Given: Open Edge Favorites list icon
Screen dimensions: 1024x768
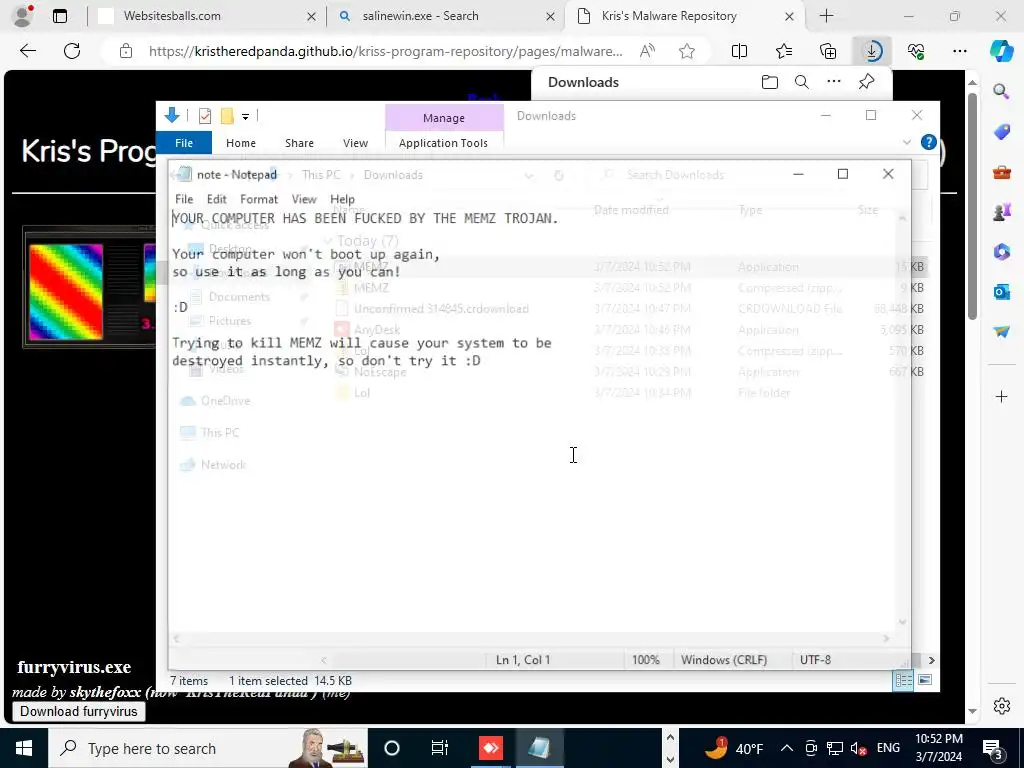Looking at the screenshot, I should (784, 51).
